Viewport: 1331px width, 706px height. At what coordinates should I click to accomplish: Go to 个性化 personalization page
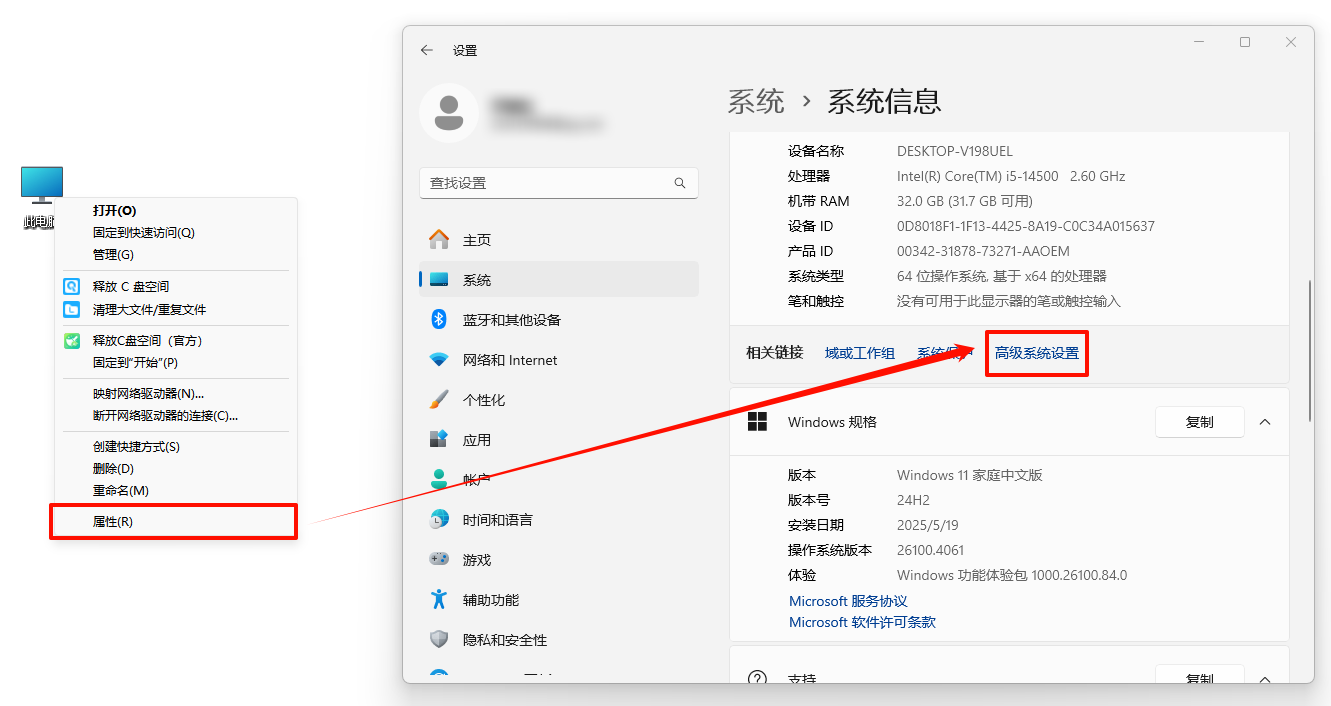483,400
